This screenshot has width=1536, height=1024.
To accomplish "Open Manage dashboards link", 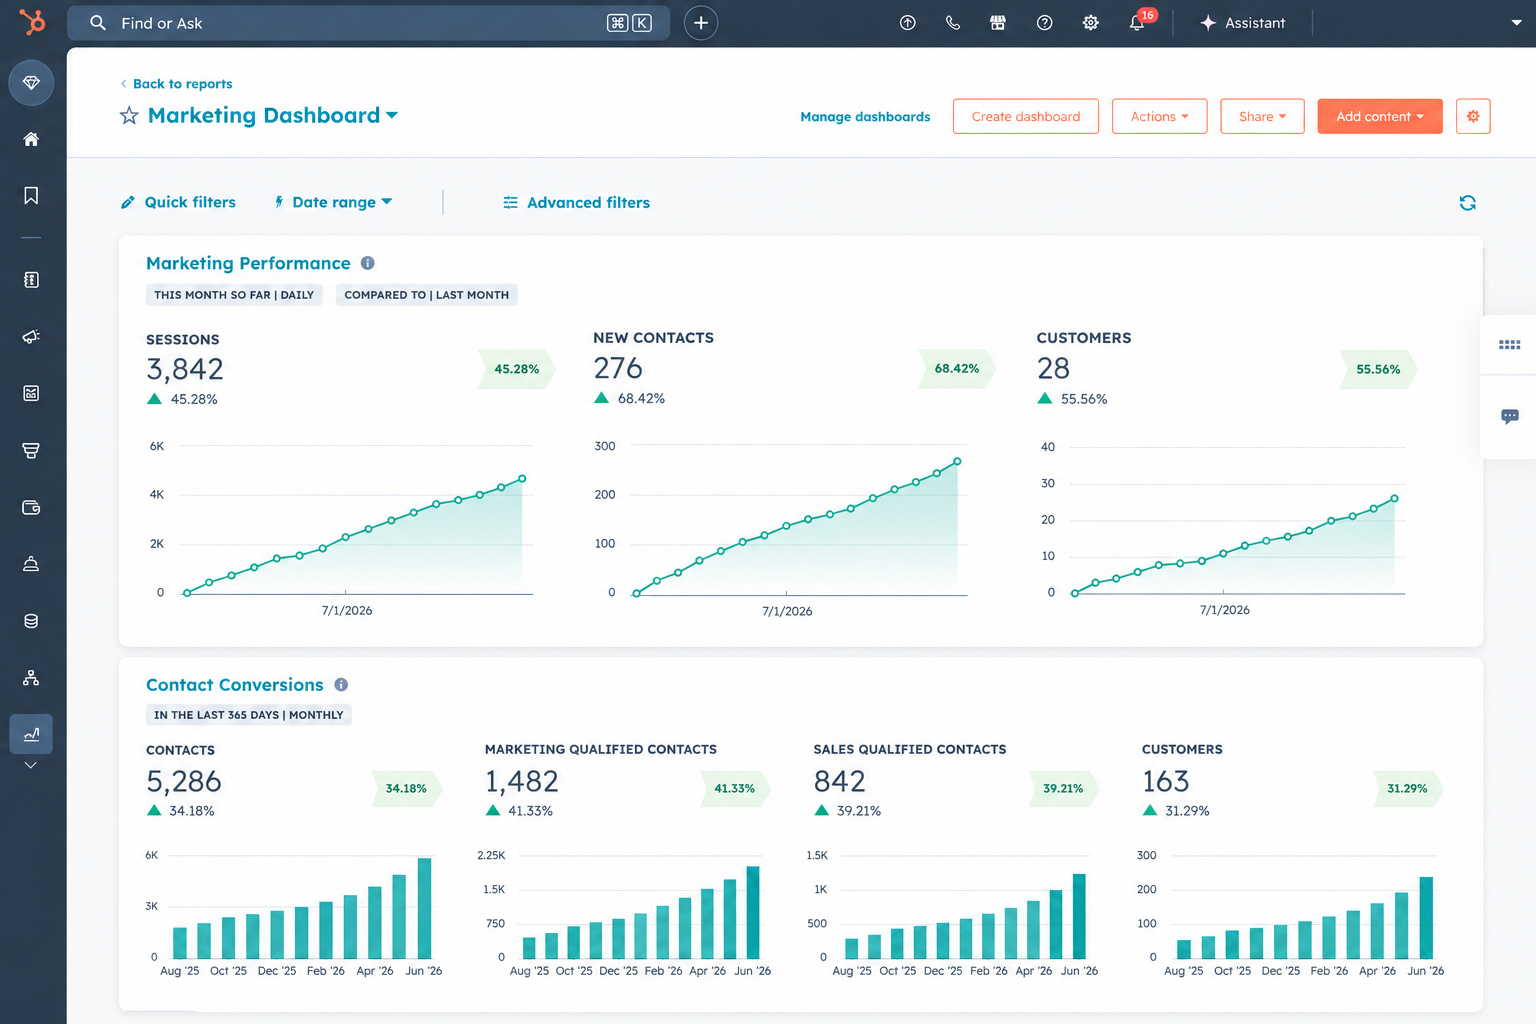I will (x=865, y=117).
